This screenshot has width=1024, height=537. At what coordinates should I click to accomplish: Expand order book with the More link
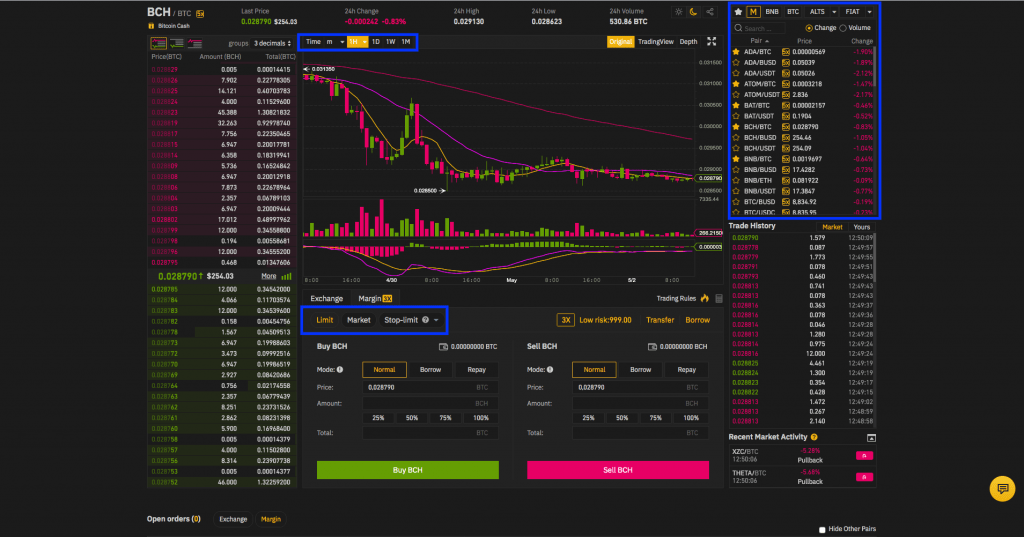click(x=268, y=276)
